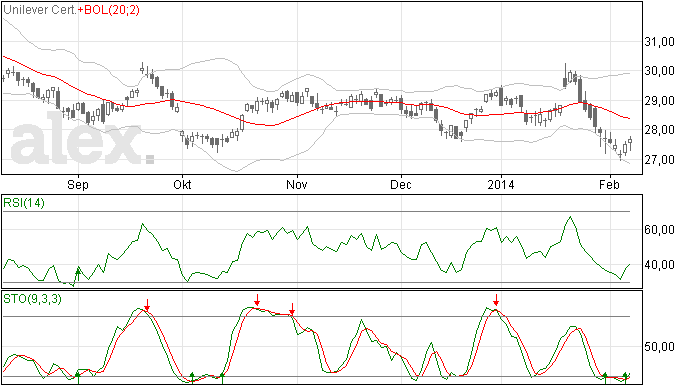The image size is (690, 387).
Task: Click the red sell arrow before 2014
Action: coord(496,300)
